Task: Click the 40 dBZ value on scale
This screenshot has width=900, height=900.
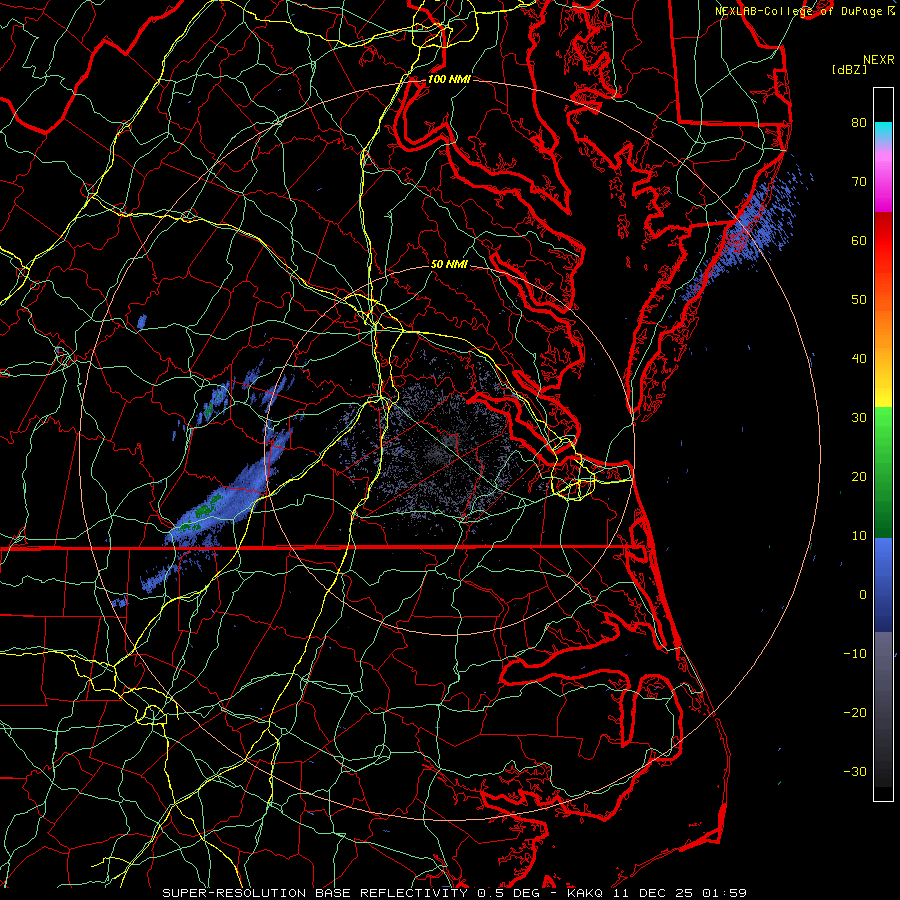Action: (859, 359)
